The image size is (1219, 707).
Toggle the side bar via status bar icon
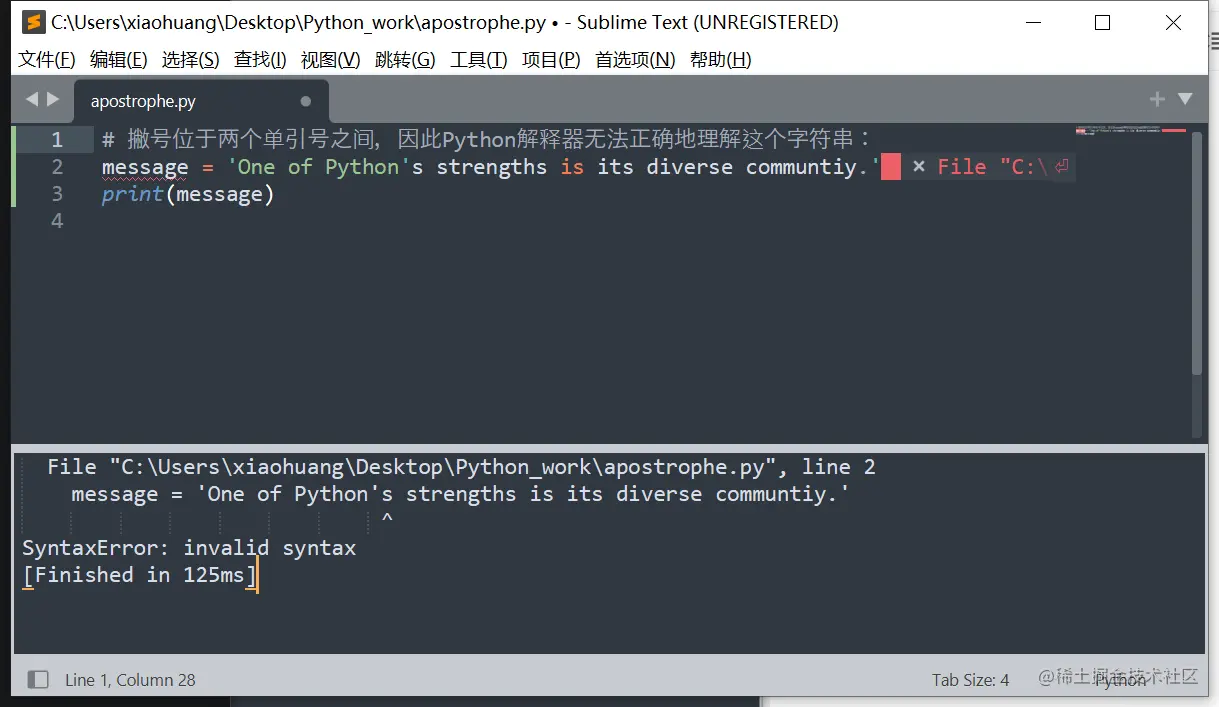tap(38, 680)
